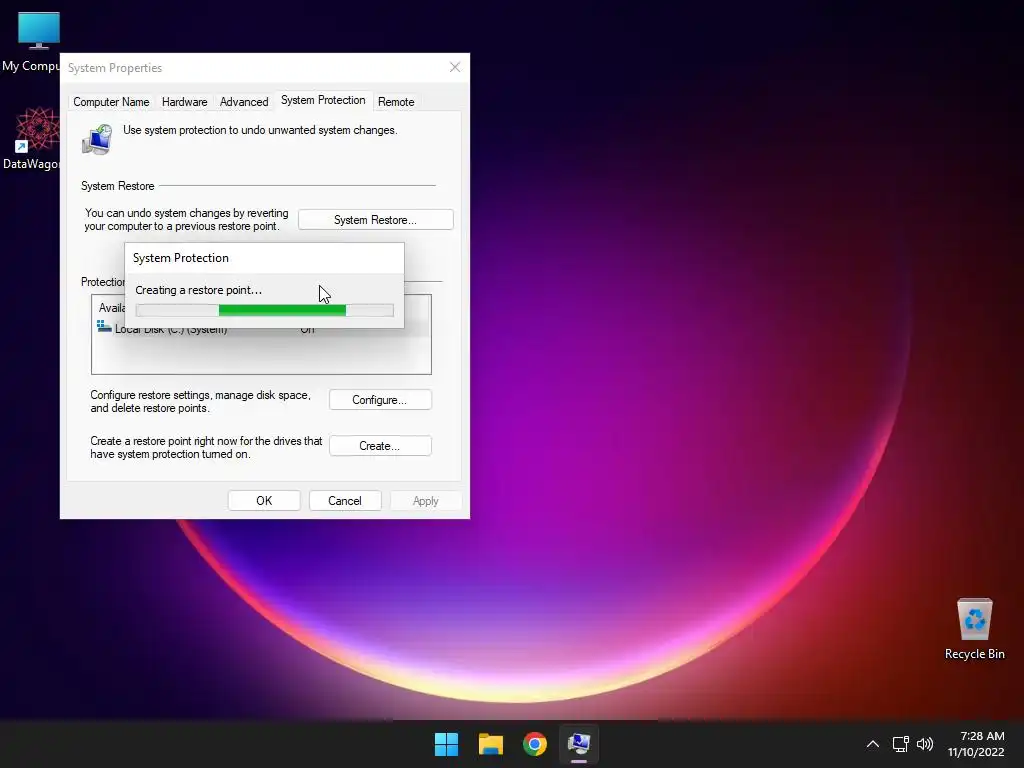Open the clock and date flyout
Image resolution: width=1024 pixels, height=768 pixels.
(x=976, y=744)
